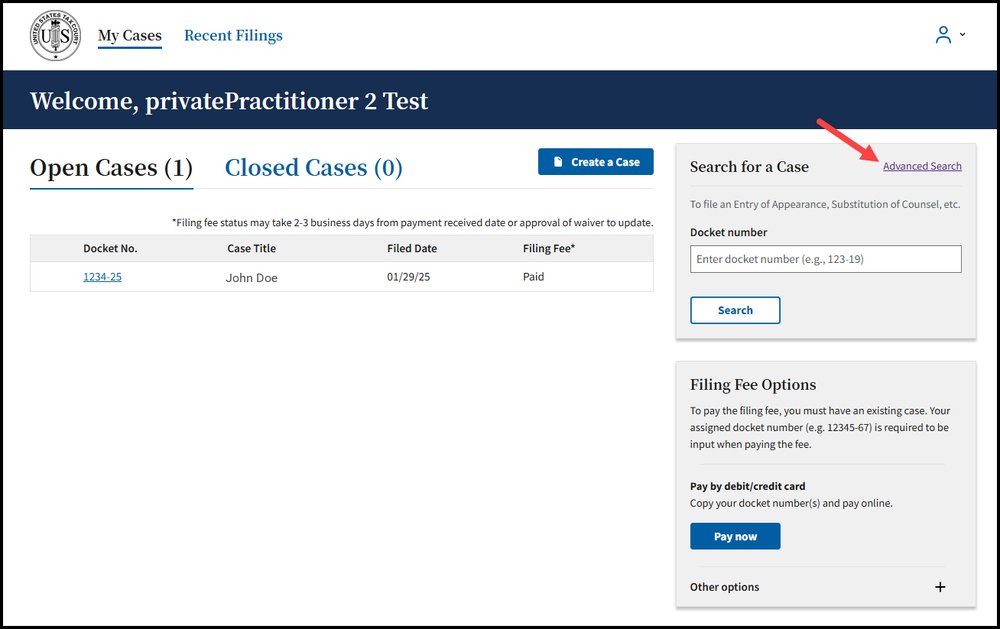Screen dimensions: 1000x629
Task: Select the Filed Date column header
Action: pyautogui.click(x=412, y=249)
